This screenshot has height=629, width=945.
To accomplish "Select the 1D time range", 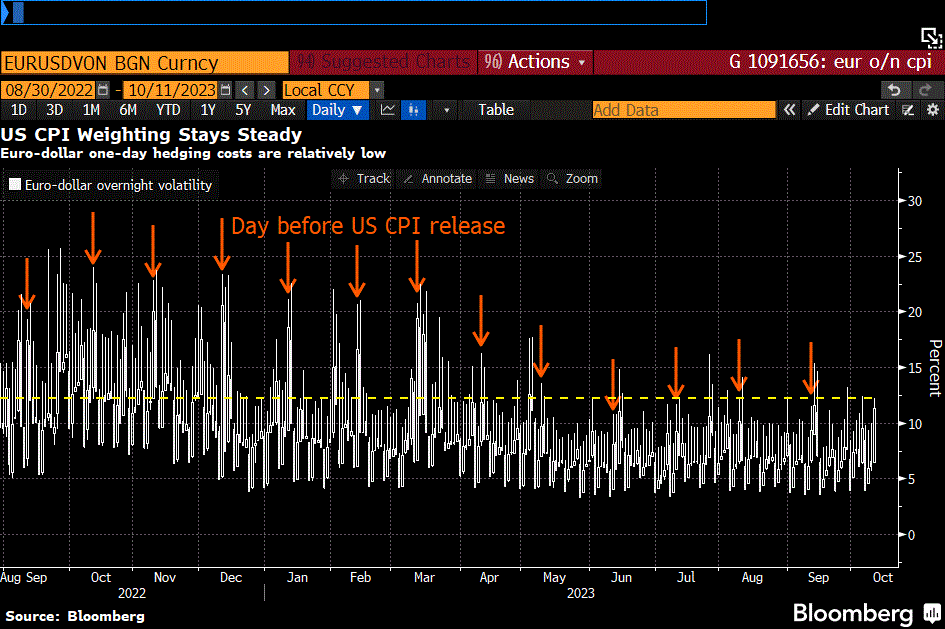I will 19,110.
